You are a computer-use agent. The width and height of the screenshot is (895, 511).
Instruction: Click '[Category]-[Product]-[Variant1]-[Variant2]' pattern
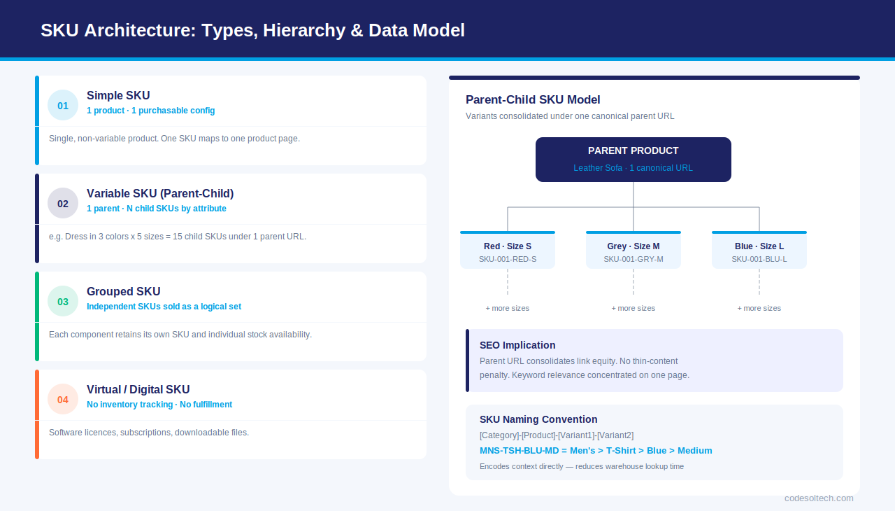557,435
